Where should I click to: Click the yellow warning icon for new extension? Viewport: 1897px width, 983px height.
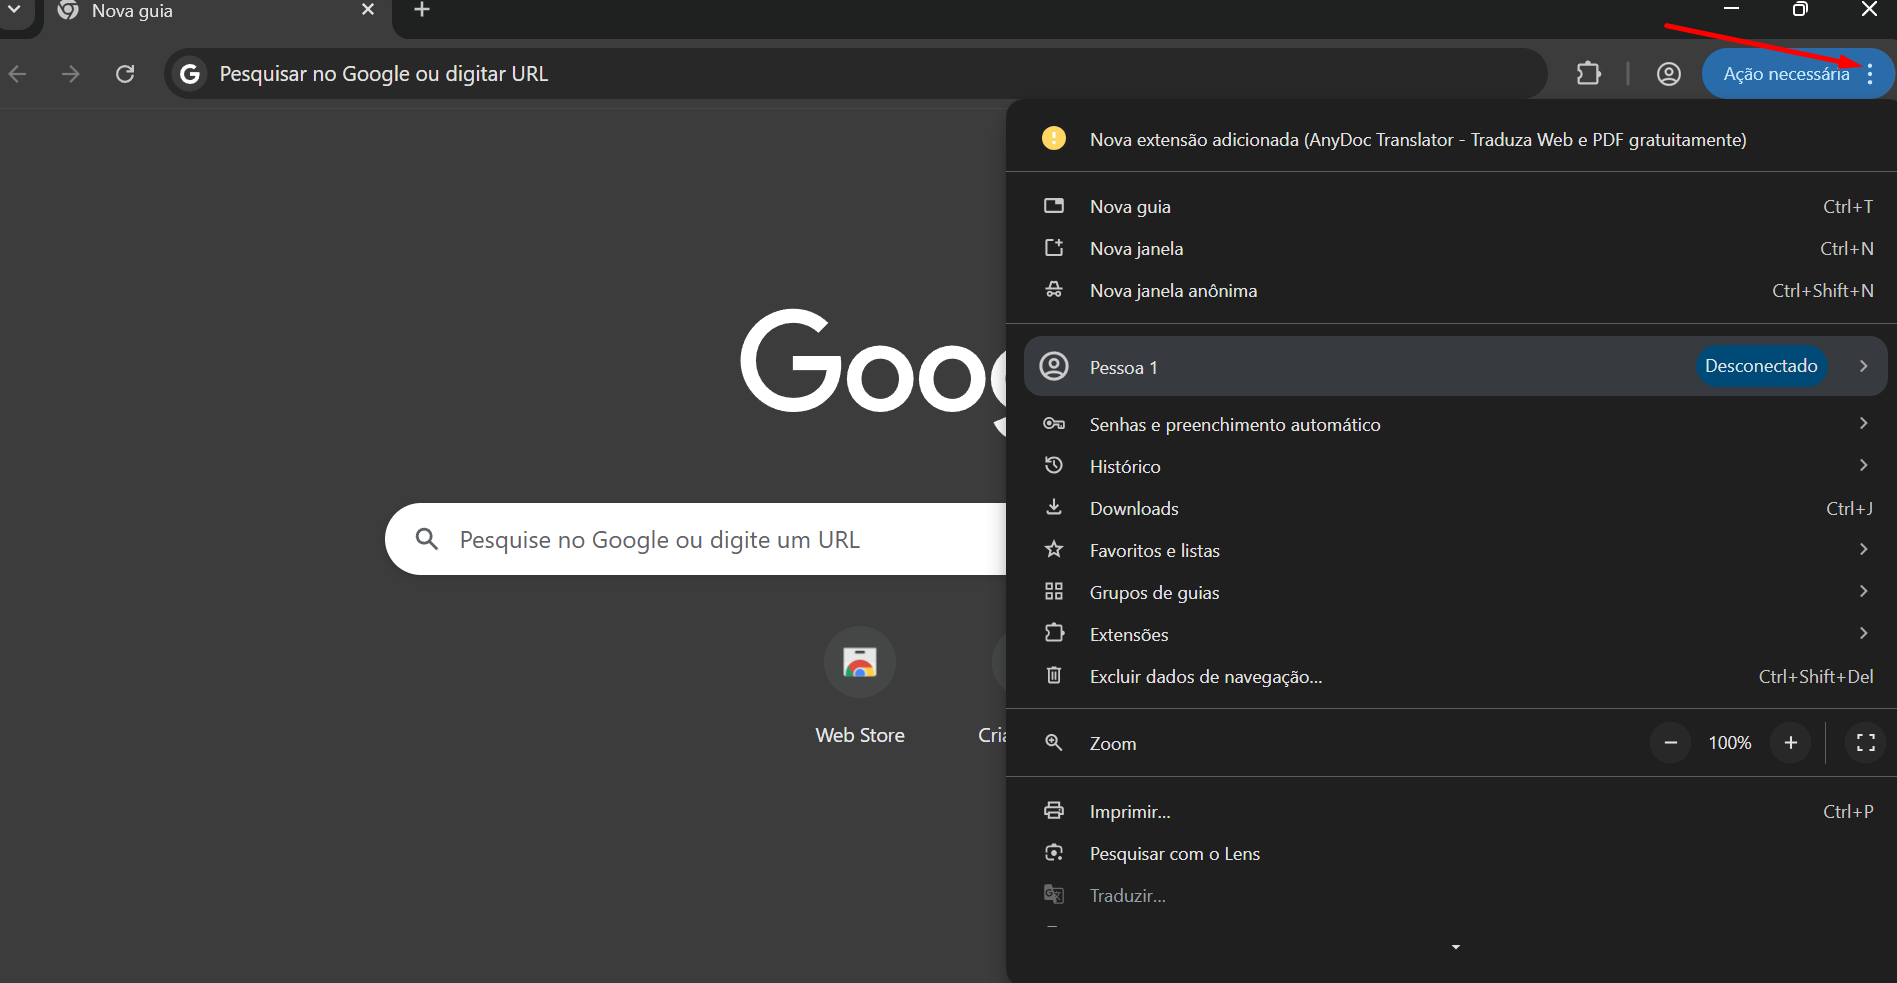pyautogui.click(x=1054, y=138)
